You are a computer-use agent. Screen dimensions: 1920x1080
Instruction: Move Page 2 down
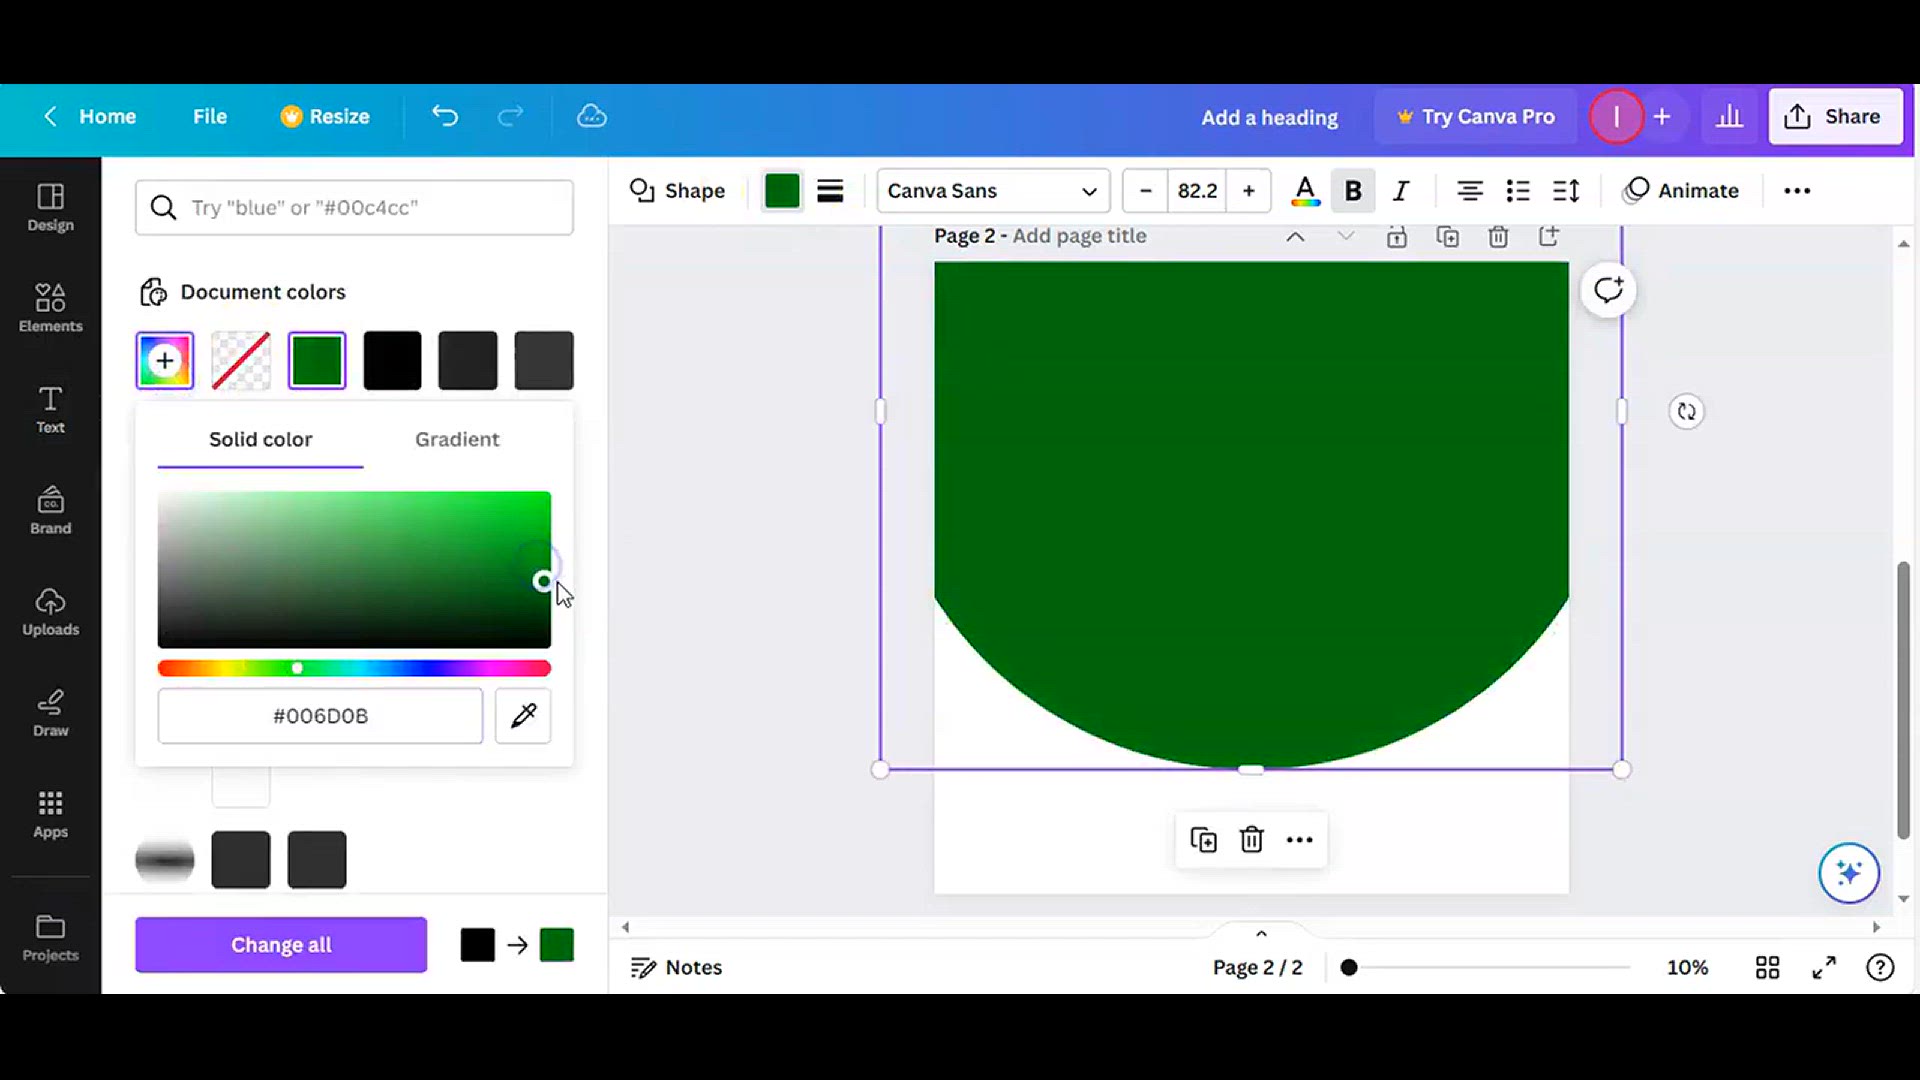1346,237
